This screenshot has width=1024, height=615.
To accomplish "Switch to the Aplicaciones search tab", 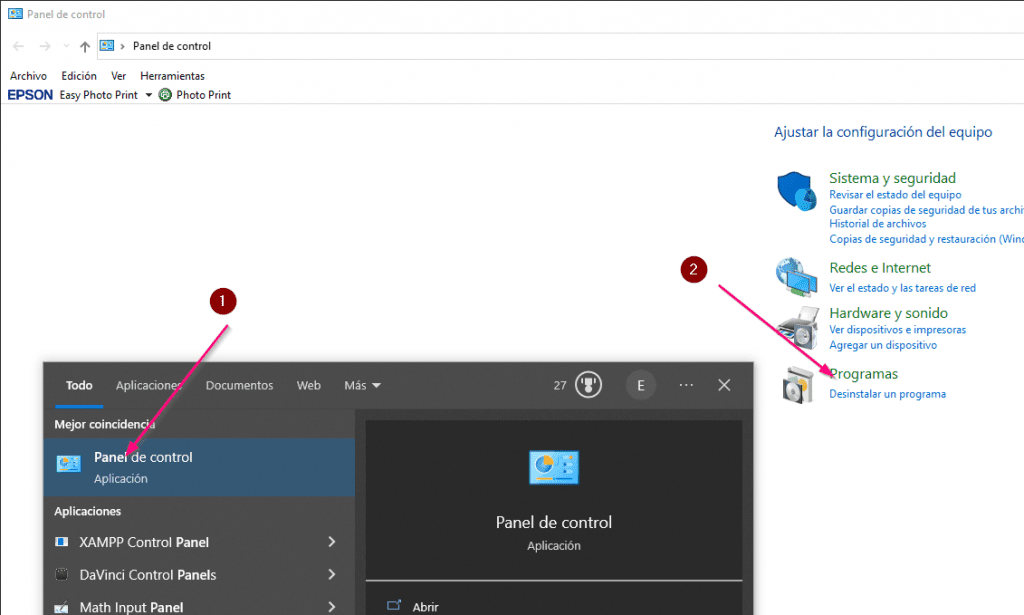I will 149,385.
